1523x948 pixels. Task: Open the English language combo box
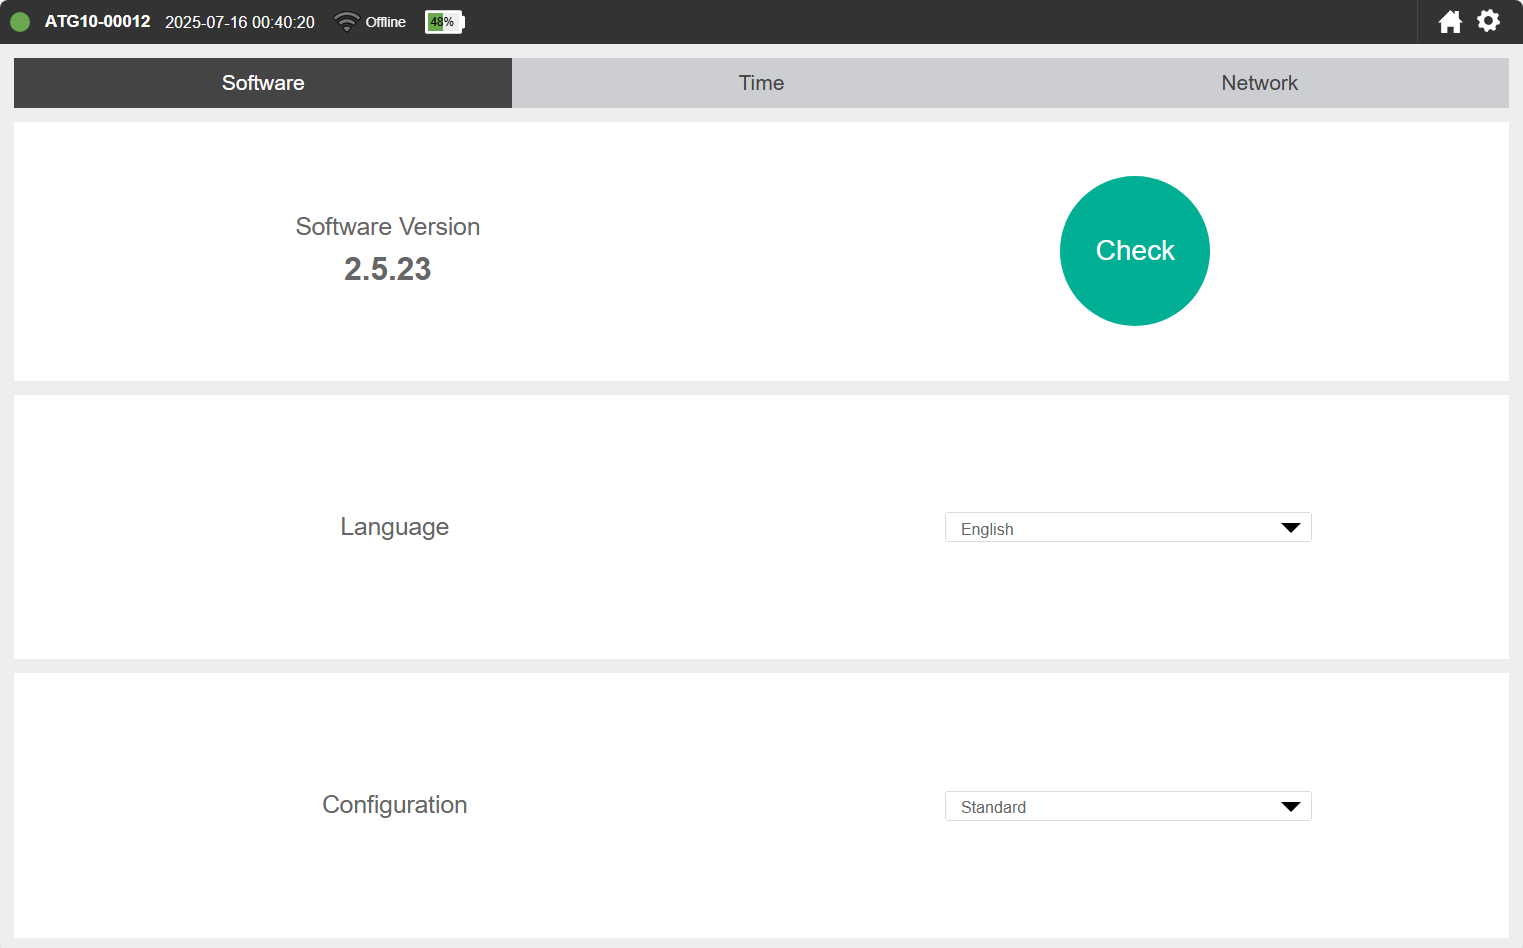[x=1128, y=528]
